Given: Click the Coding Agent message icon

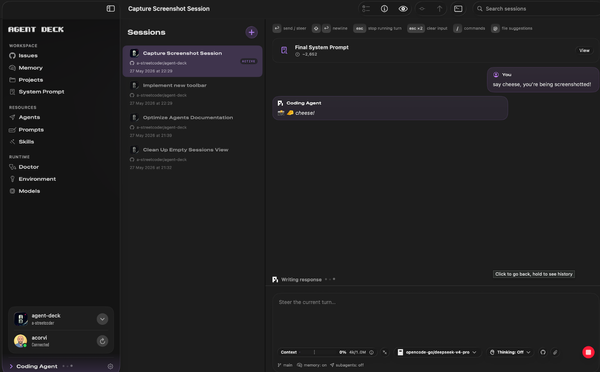Looking at the screenshot, I should 280,103.
